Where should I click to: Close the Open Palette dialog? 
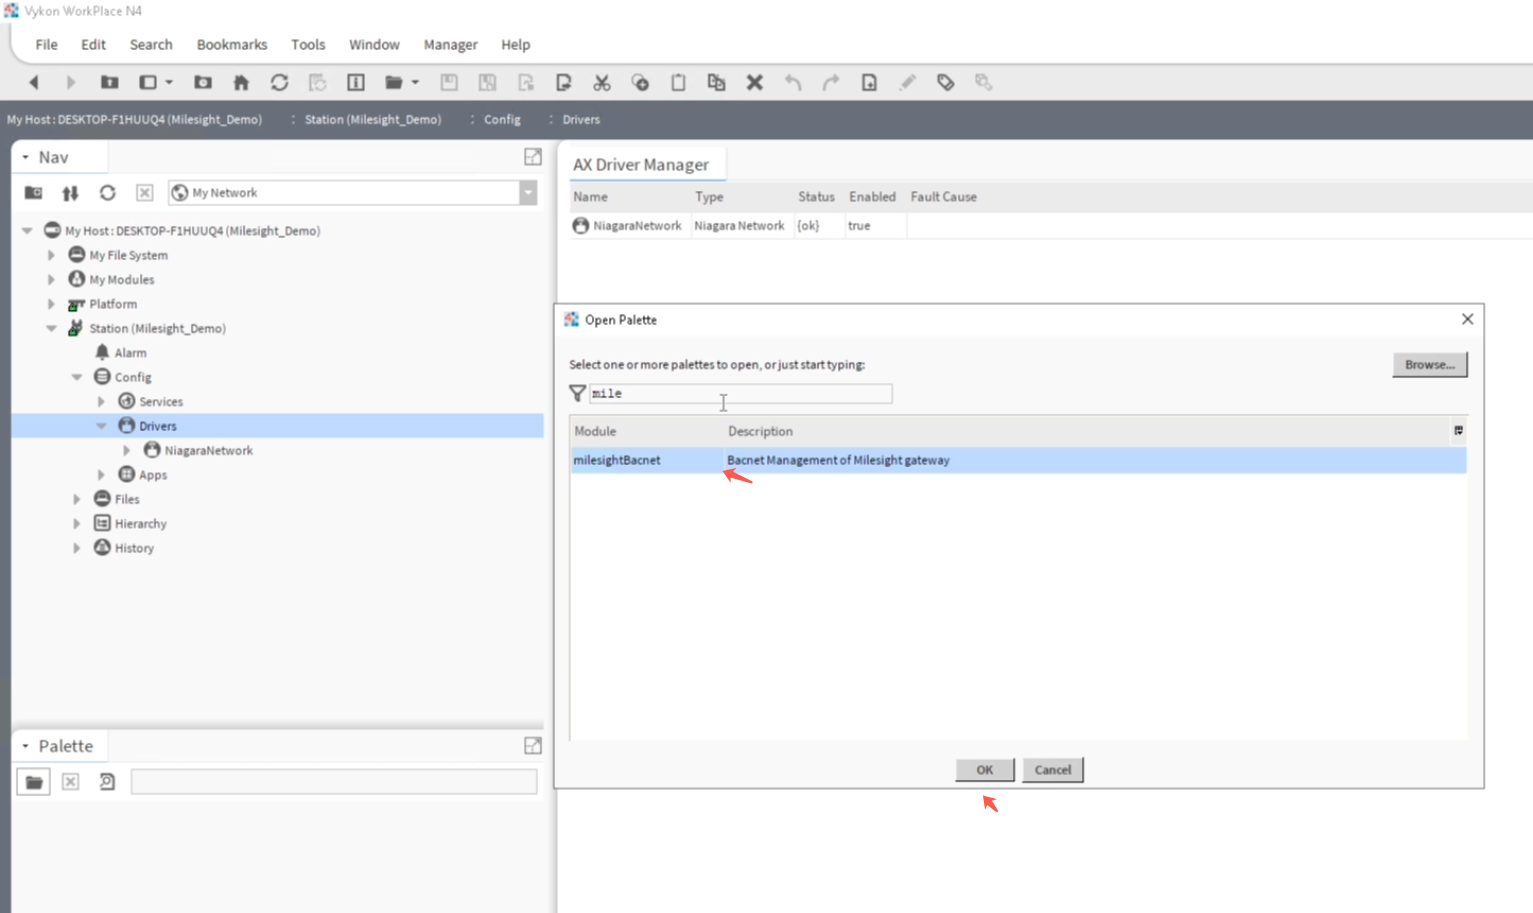(x=1467, y=319)
